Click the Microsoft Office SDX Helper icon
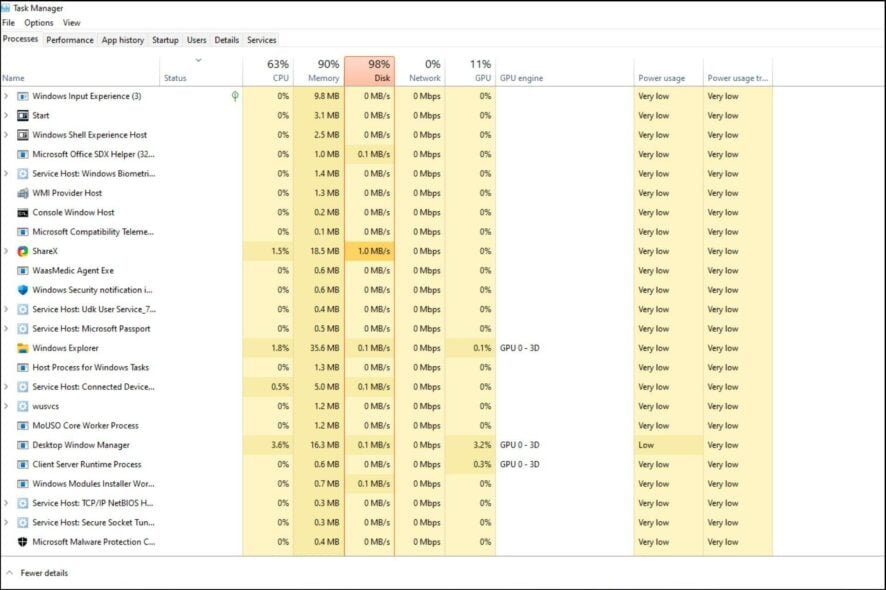The image size is (886, 590). [x=23, y=154]
